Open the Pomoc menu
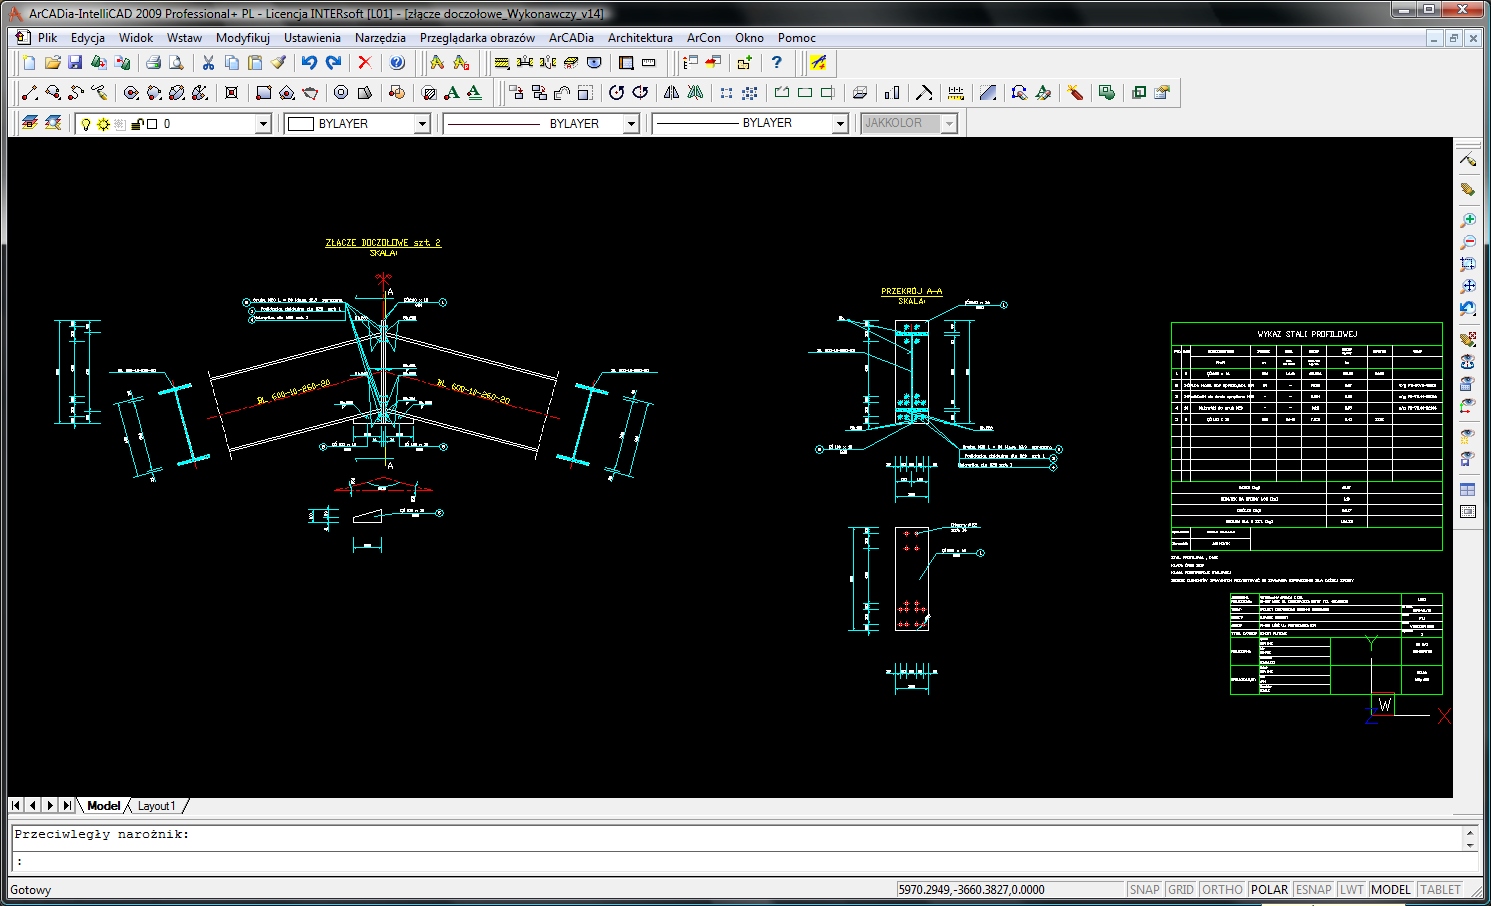 click(x=797, y=38)
